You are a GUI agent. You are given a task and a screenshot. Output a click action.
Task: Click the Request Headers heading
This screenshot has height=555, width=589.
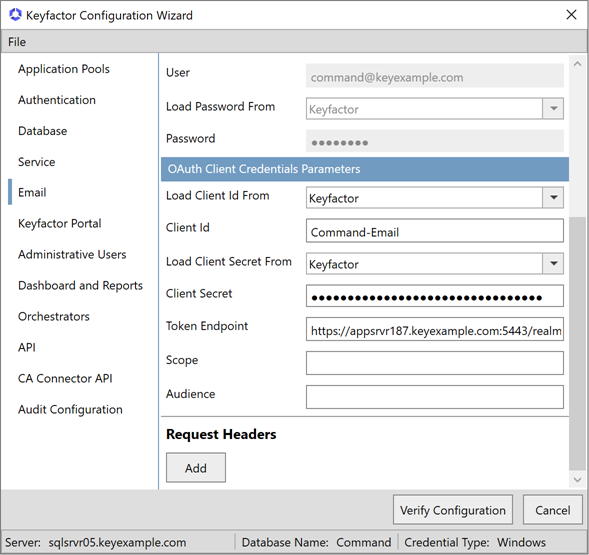[x=221, y=434]
